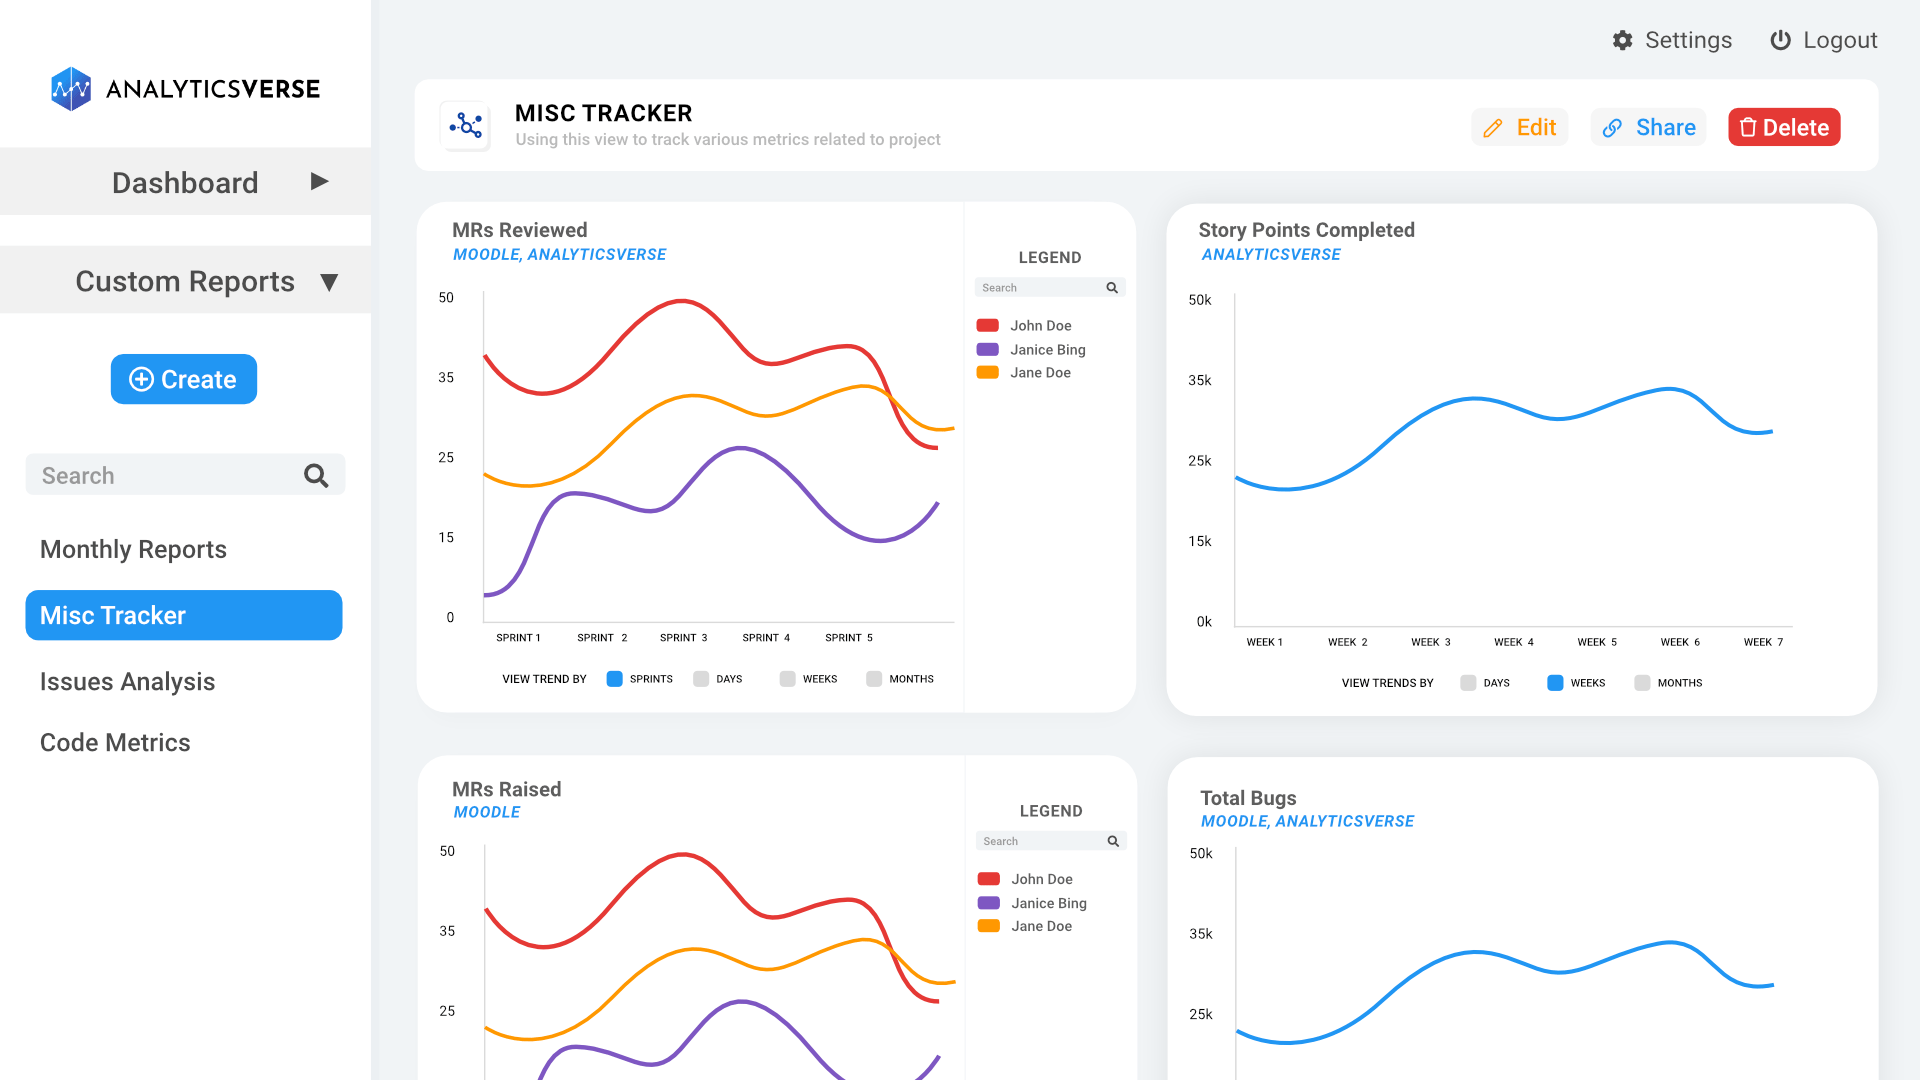Click the AnalyticsVerse logo icon
The height and width of the screenshot is (1080, 1920).
[70, 89]
